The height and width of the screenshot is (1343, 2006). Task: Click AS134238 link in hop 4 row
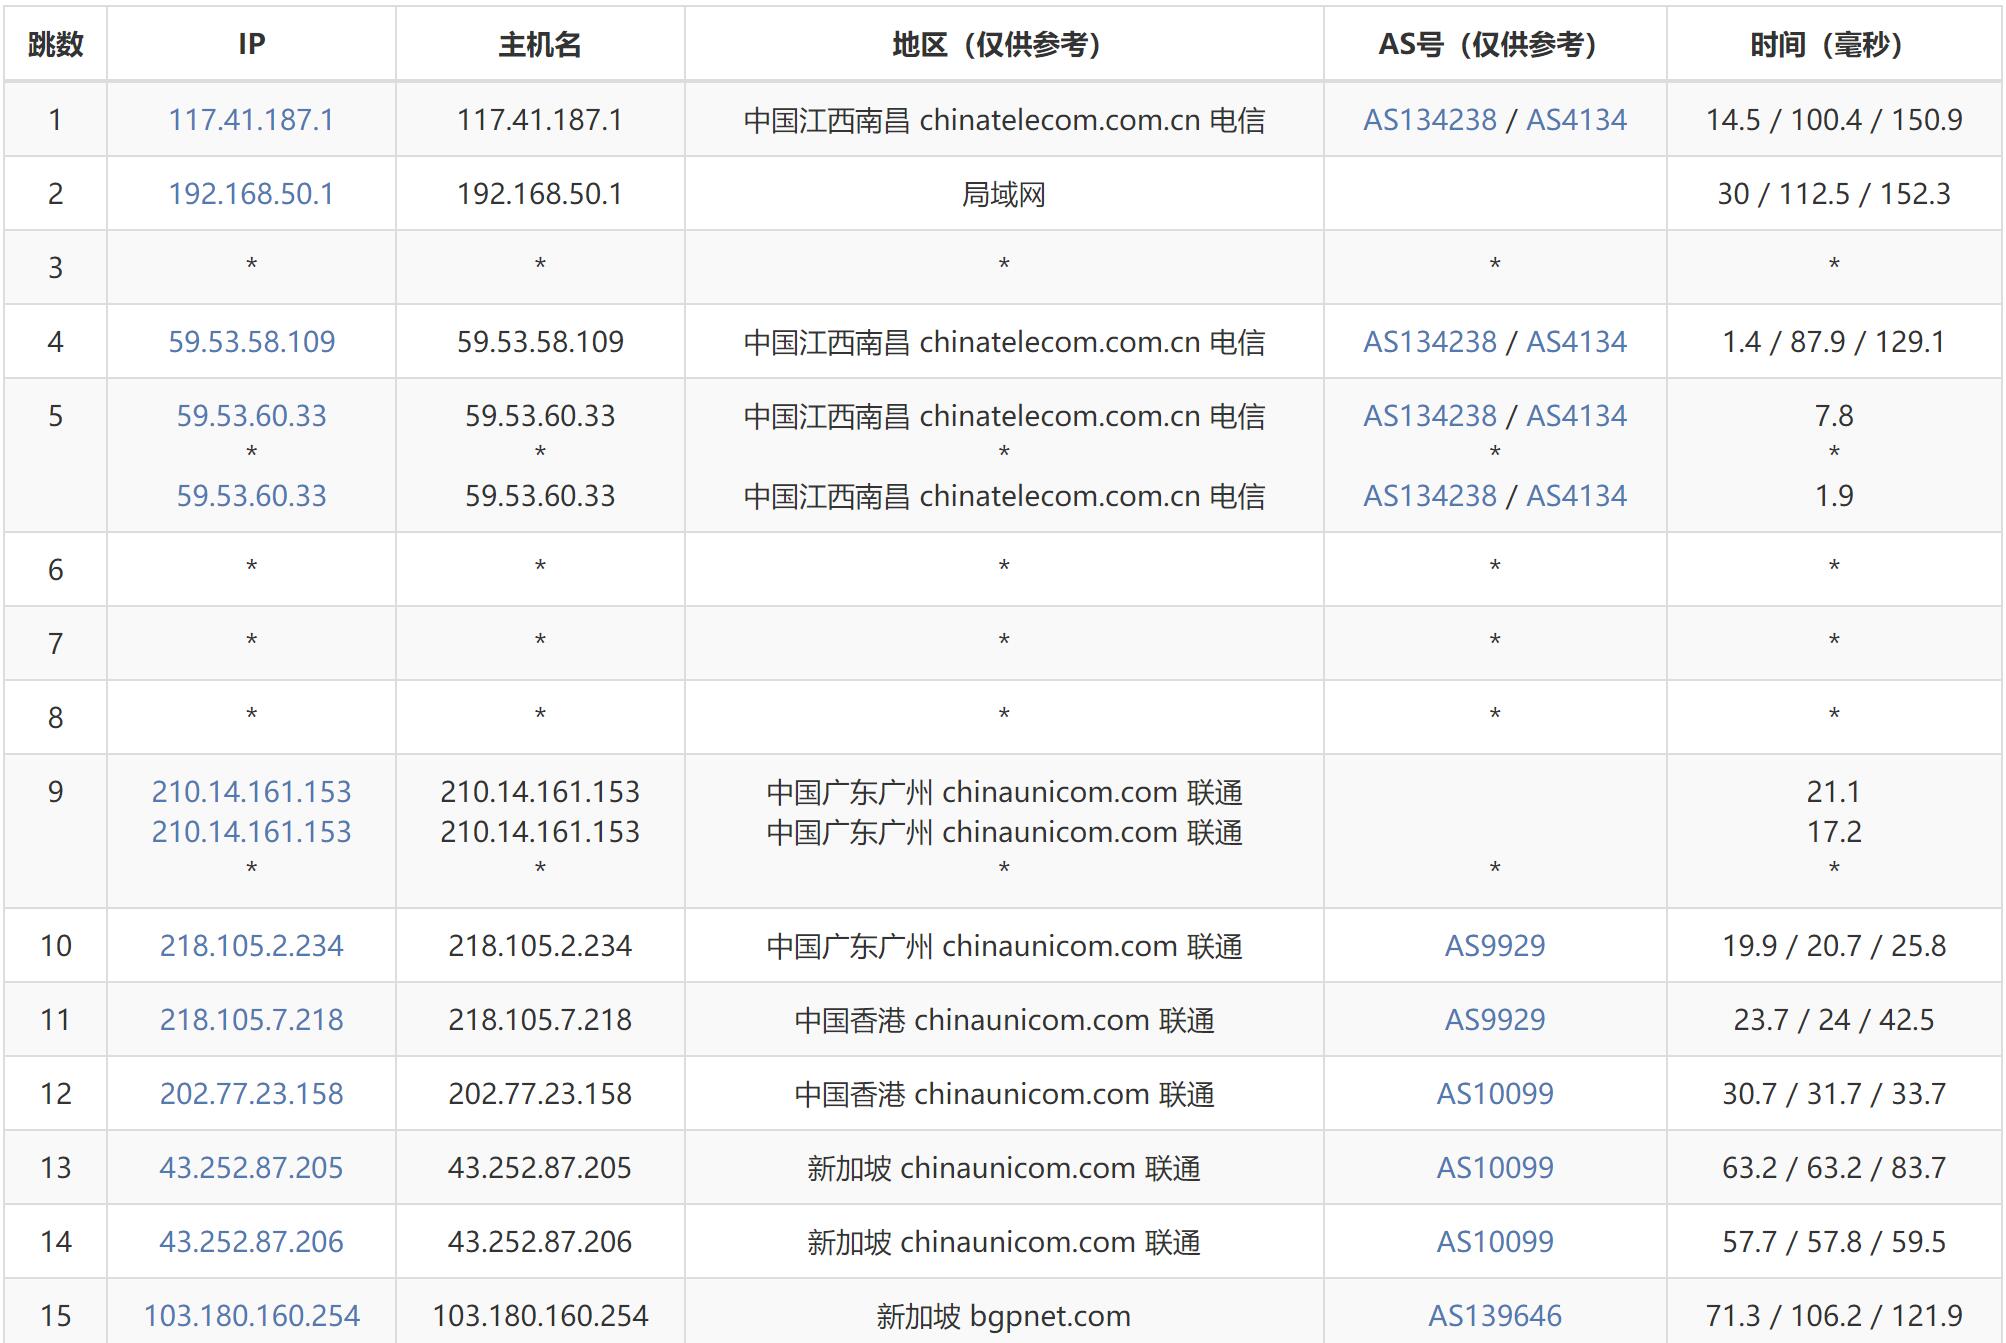coord(1430,342)
